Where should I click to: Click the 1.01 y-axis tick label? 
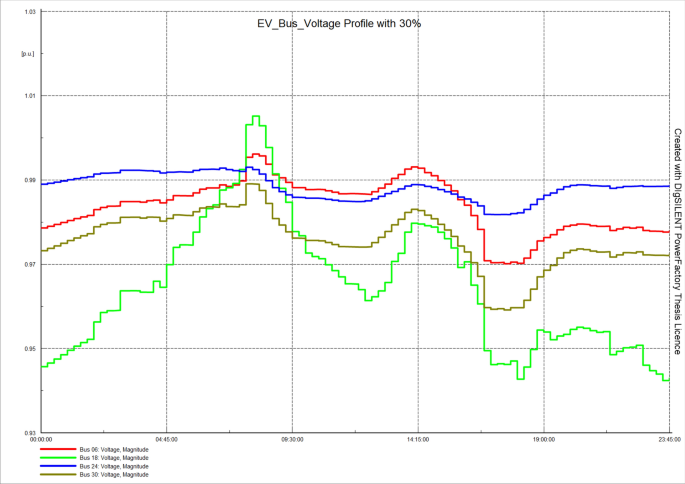point(30,96)
